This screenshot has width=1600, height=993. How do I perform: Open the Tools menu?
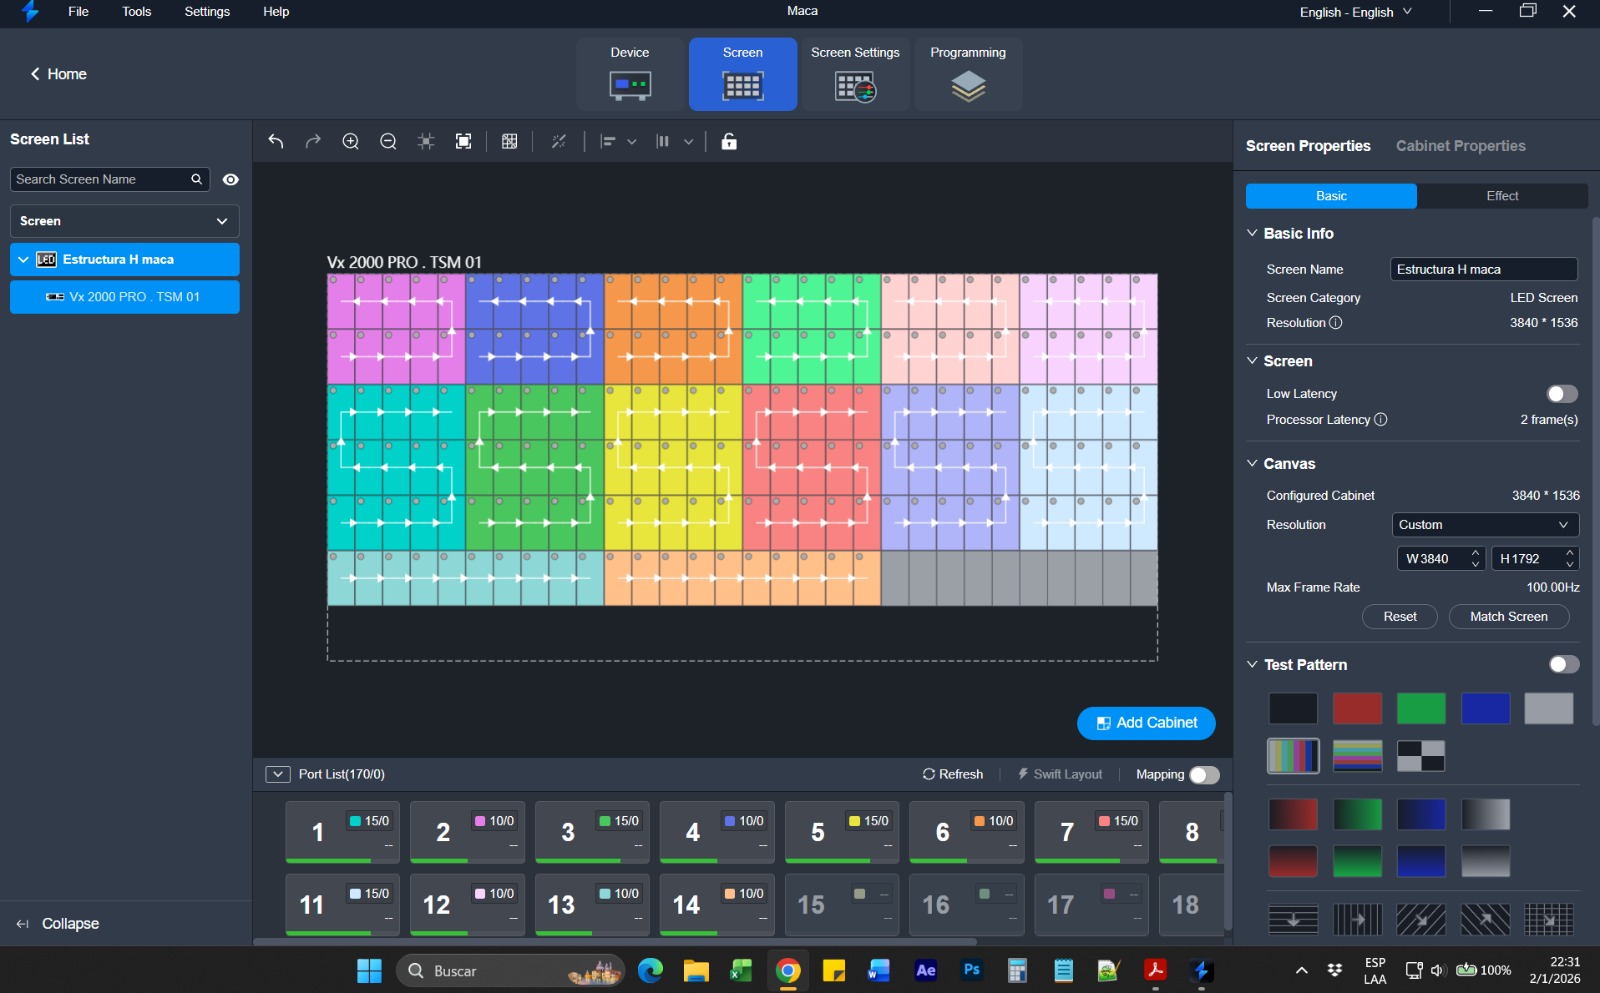click(137, 12)
